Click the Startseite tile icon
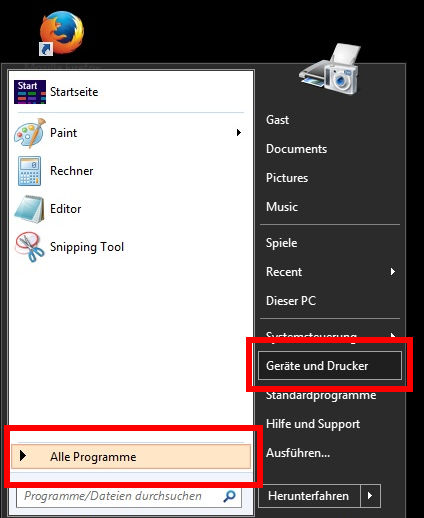This screenshot has width=424, height=518. click(x=30, y=92)
